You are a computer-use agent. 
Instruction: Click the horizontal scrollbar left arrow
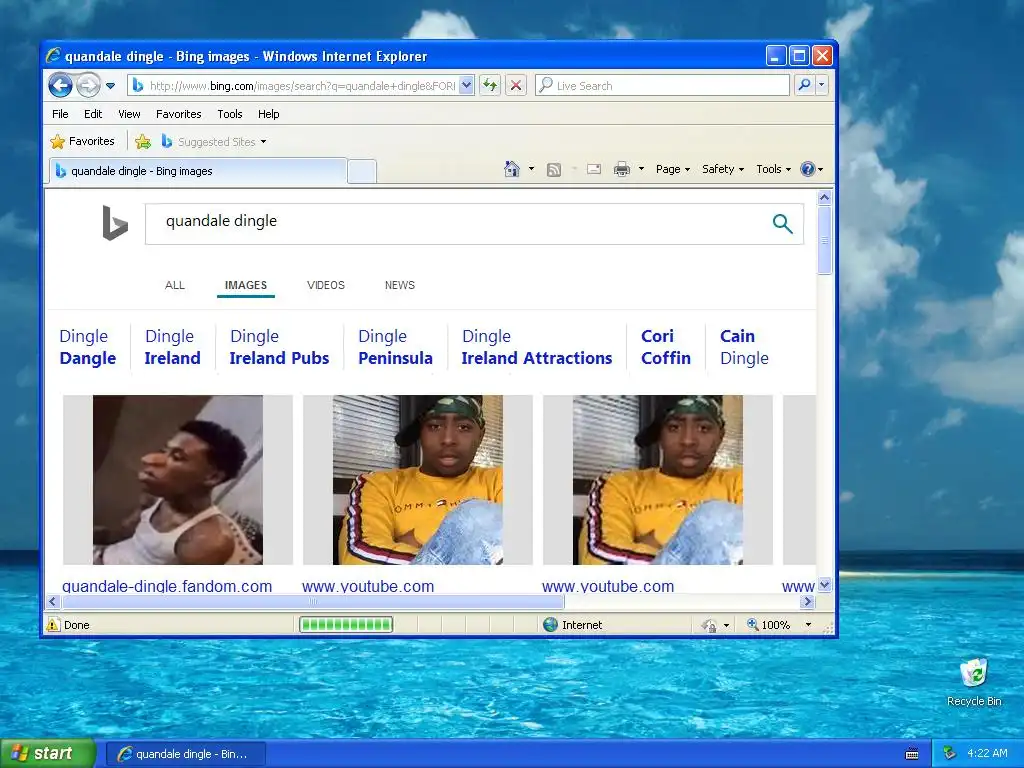click(53, 601)
